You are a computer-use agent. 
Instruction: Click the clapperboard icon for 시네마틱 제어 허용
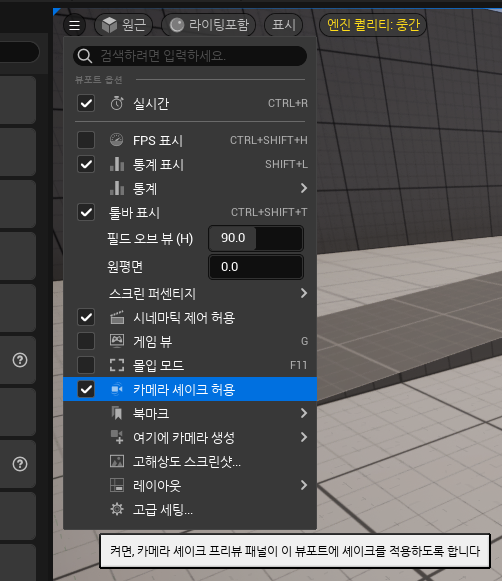pyautogui.click(x=117, y=318)
